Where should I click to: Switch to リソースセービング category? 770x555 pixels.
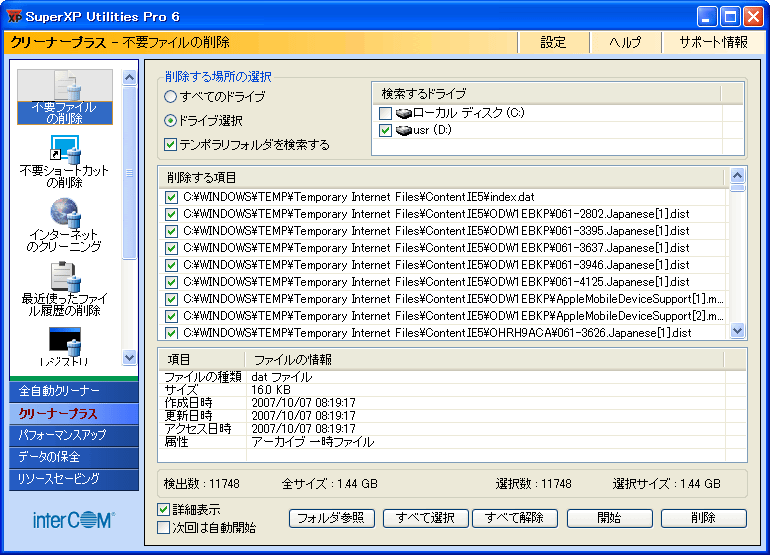point(74,479)
